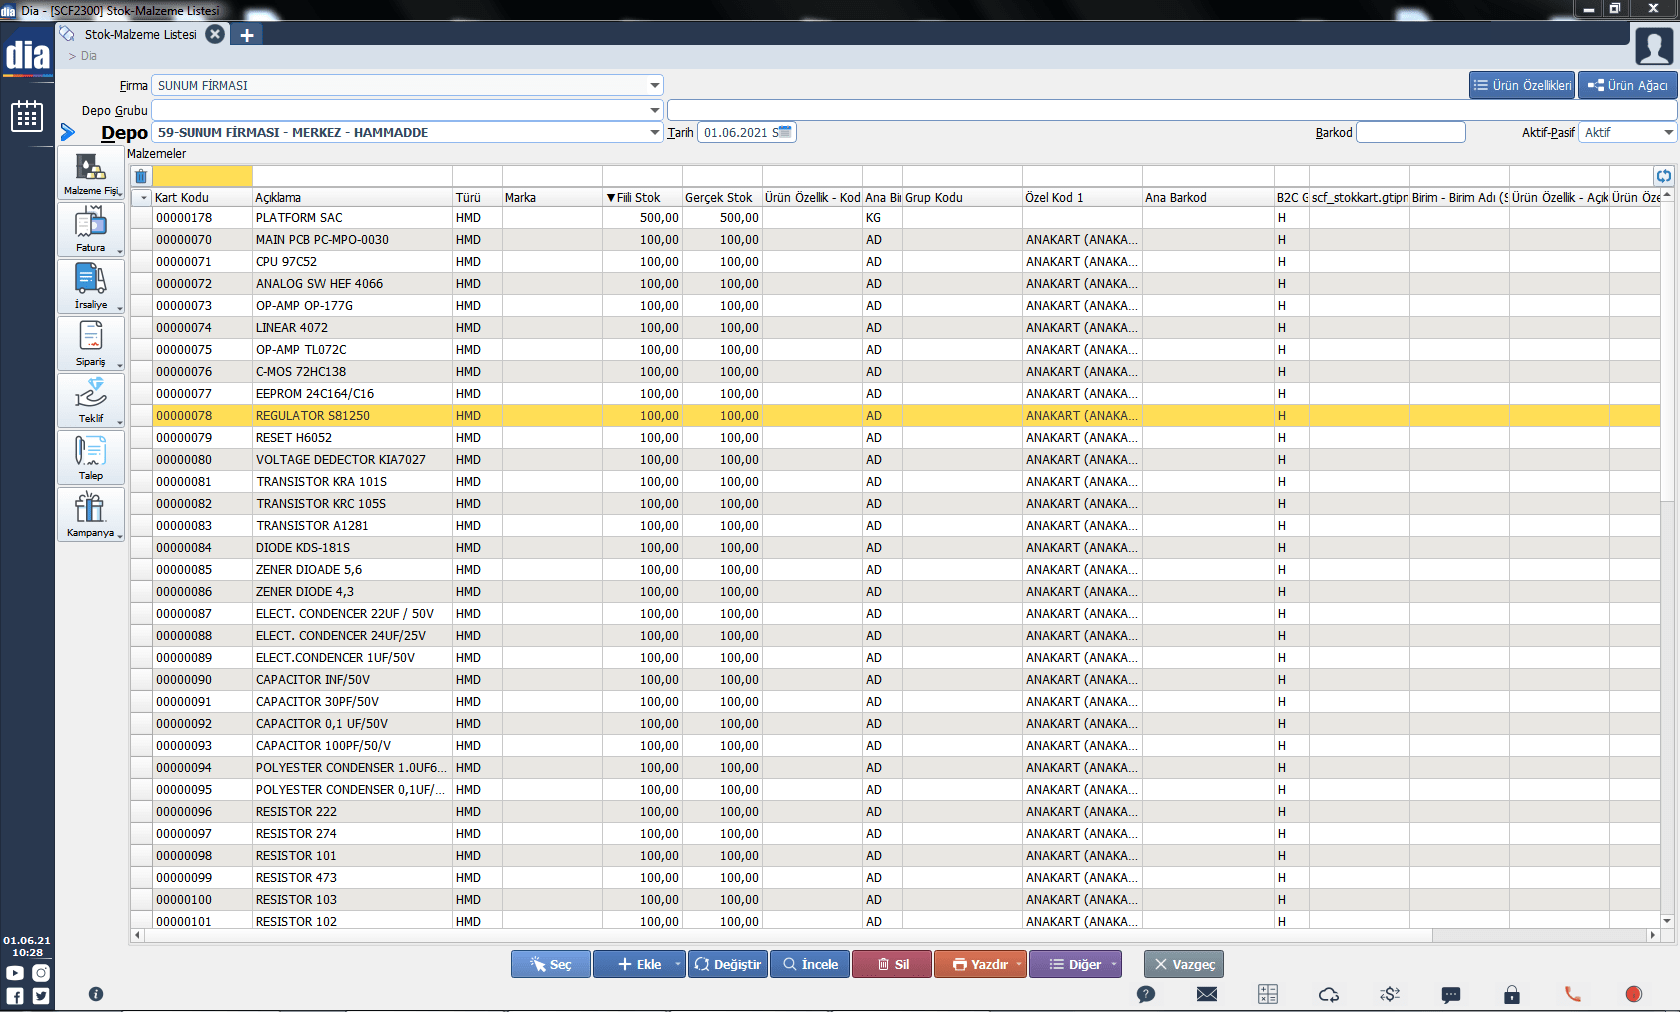Click the Seç button

(x=551, y=964)
